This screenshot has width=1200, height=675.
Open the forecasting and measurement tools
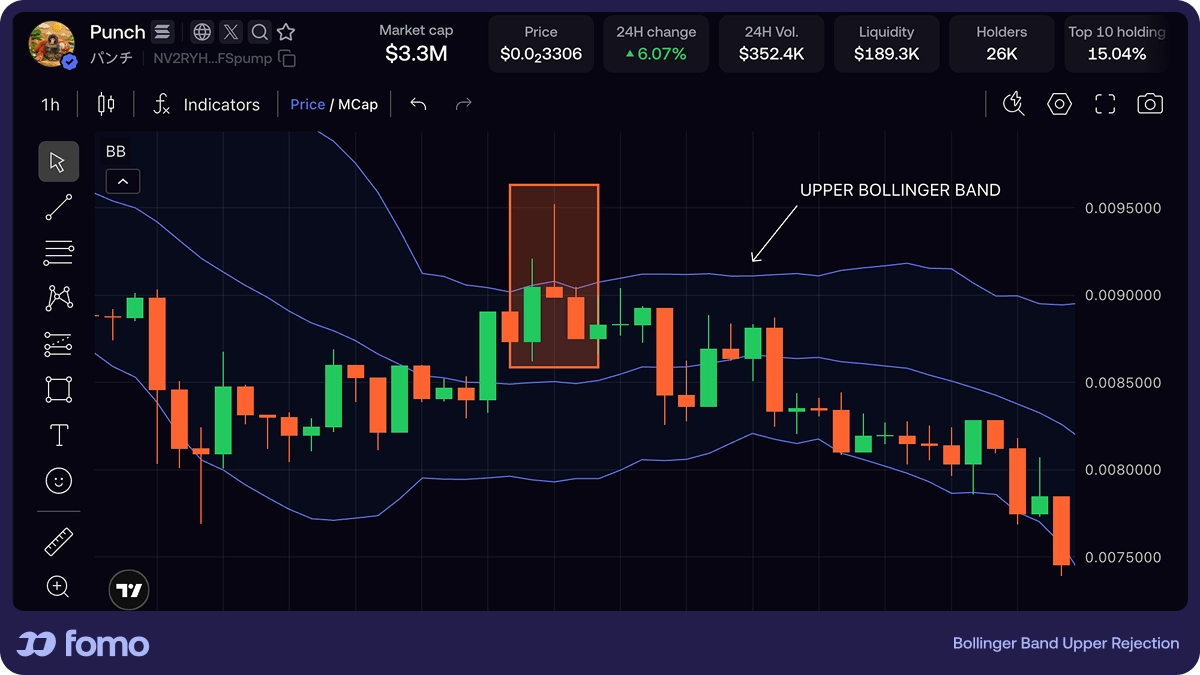point(58,344)
